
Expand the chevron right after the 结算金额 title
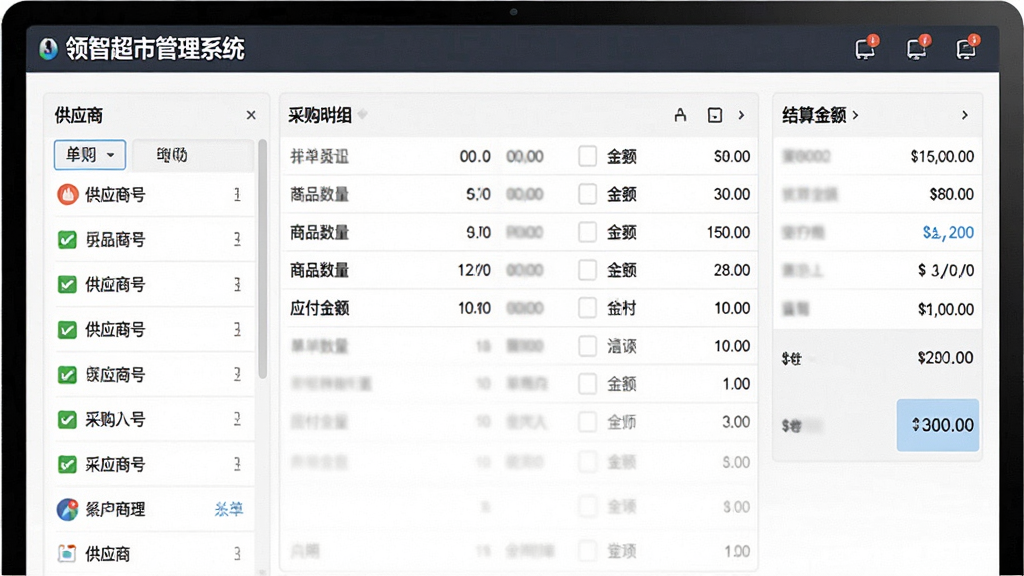pyautogui.click(x=856, y=116)
